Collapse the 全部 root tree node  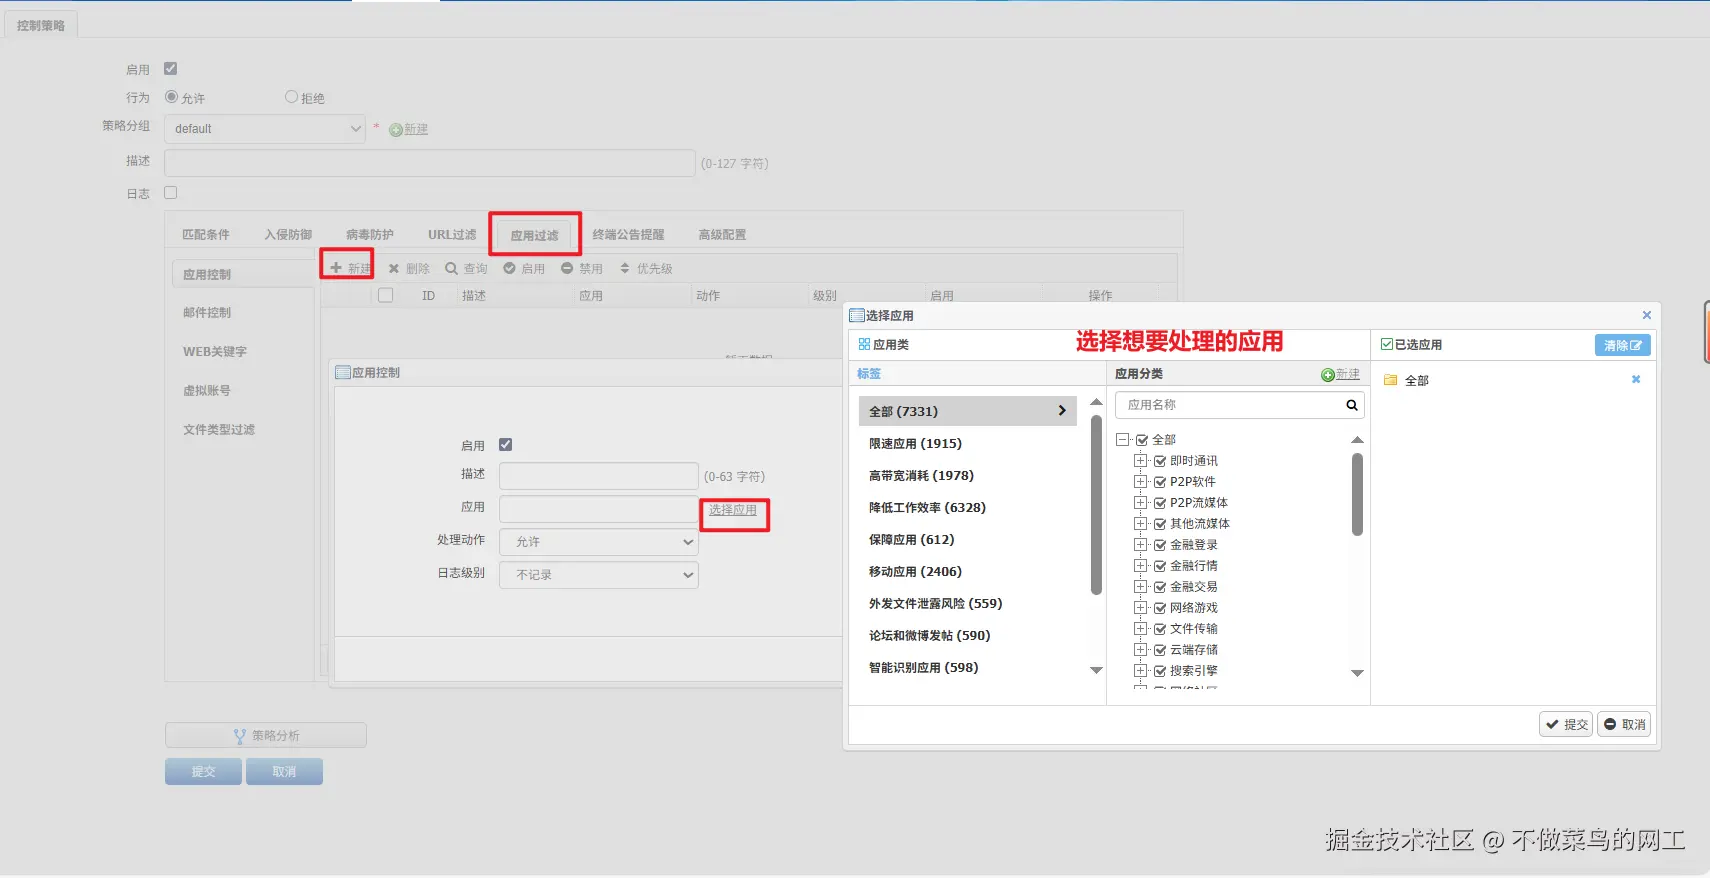click(1123, 439)
